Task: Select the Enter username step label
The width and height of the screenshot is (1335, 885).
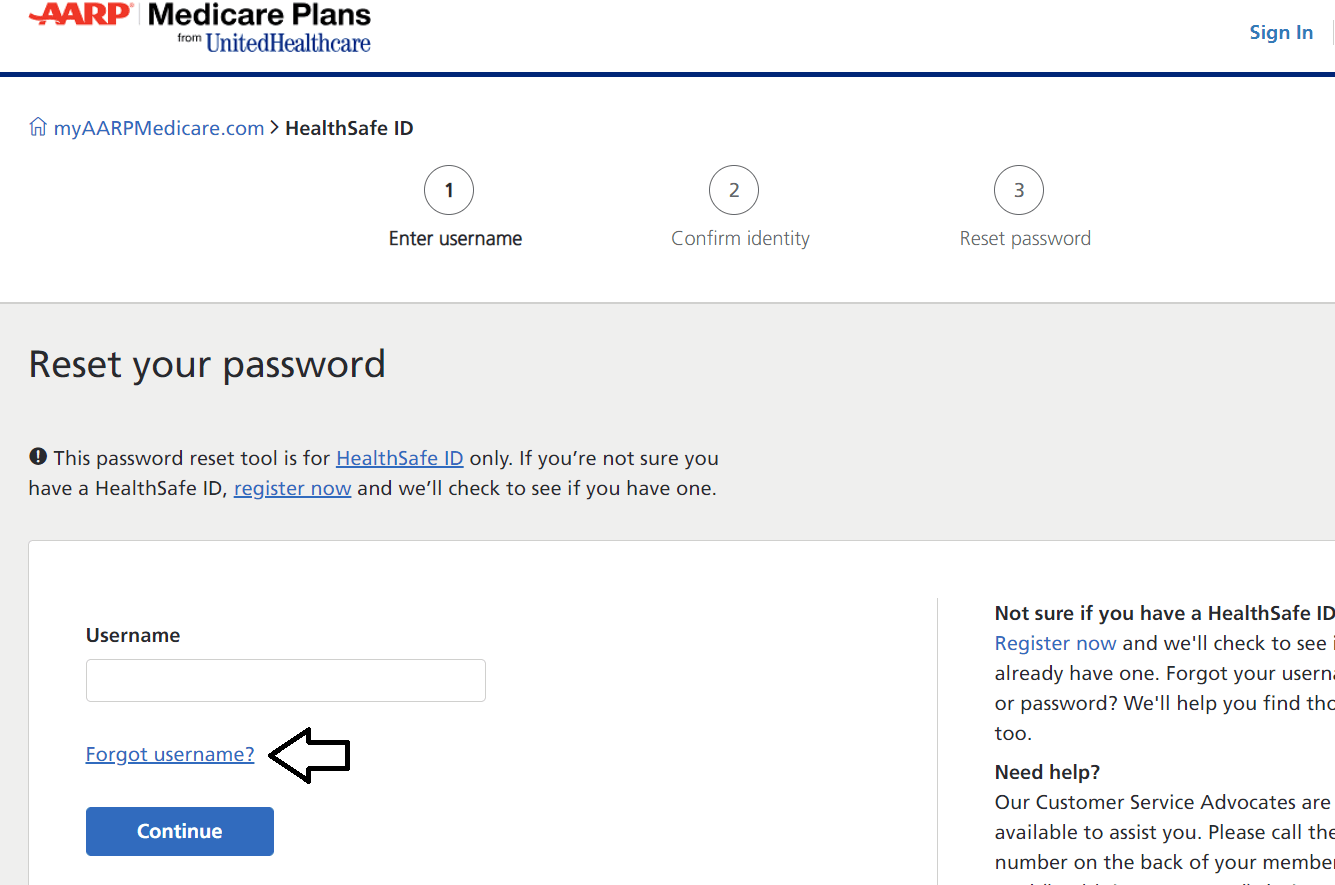Action: 455,238
